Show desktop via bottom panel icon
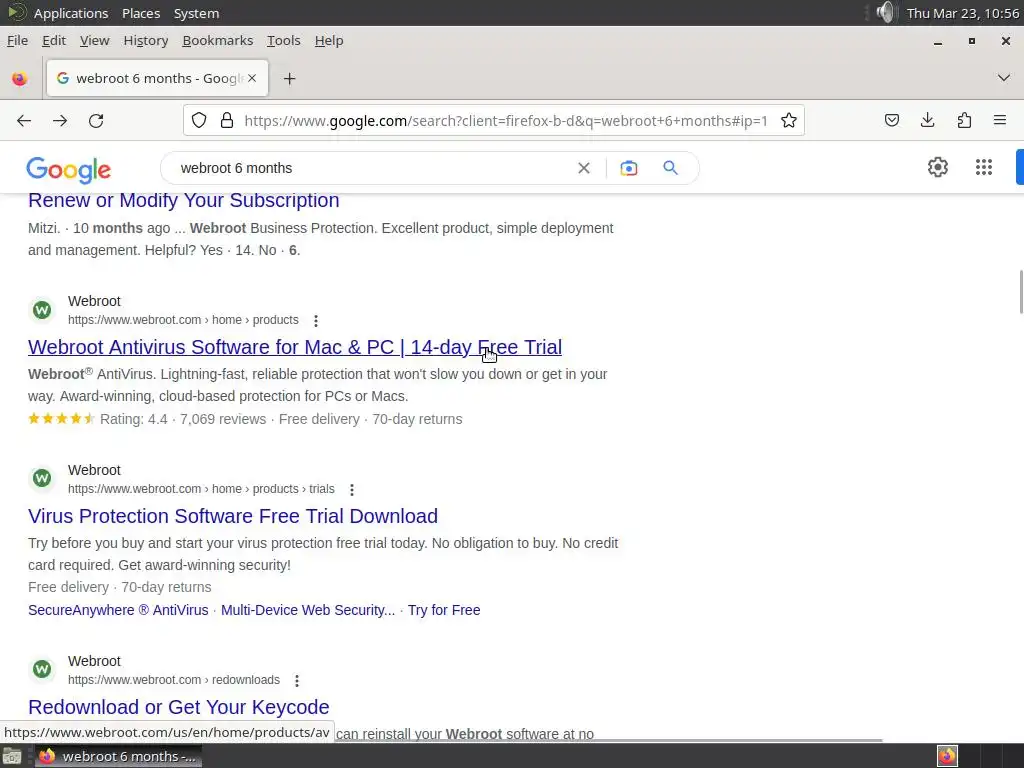1024x768 pixels. pyautogui.click(x=12, y=756)
